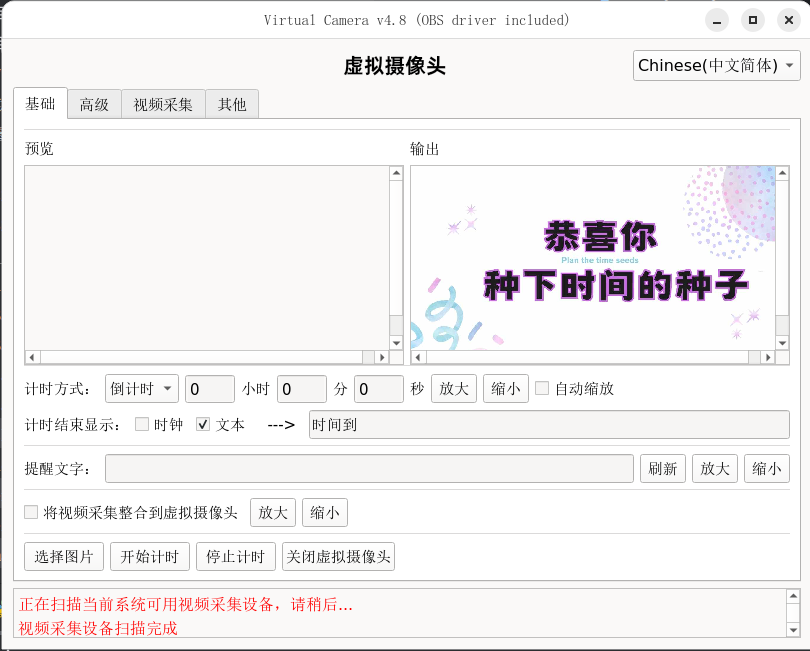
Task: Click preview pane scroll-left arrow
Action: pyautogui.click(x=32, y=357)
